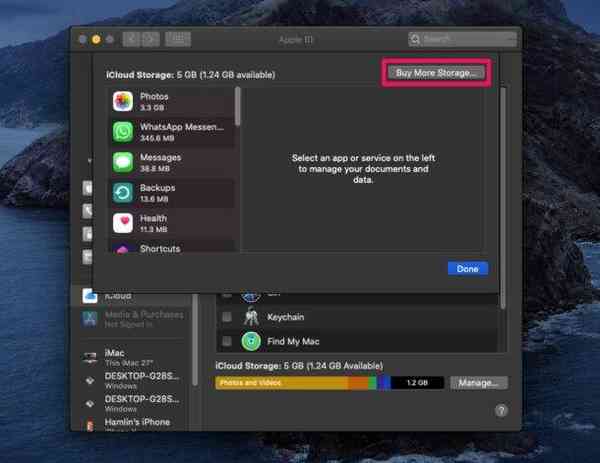Screen dimensions: 600x463
Task: Toggle the Keychain checkbox
Action: pyautogui.click(x=227, y=317)
